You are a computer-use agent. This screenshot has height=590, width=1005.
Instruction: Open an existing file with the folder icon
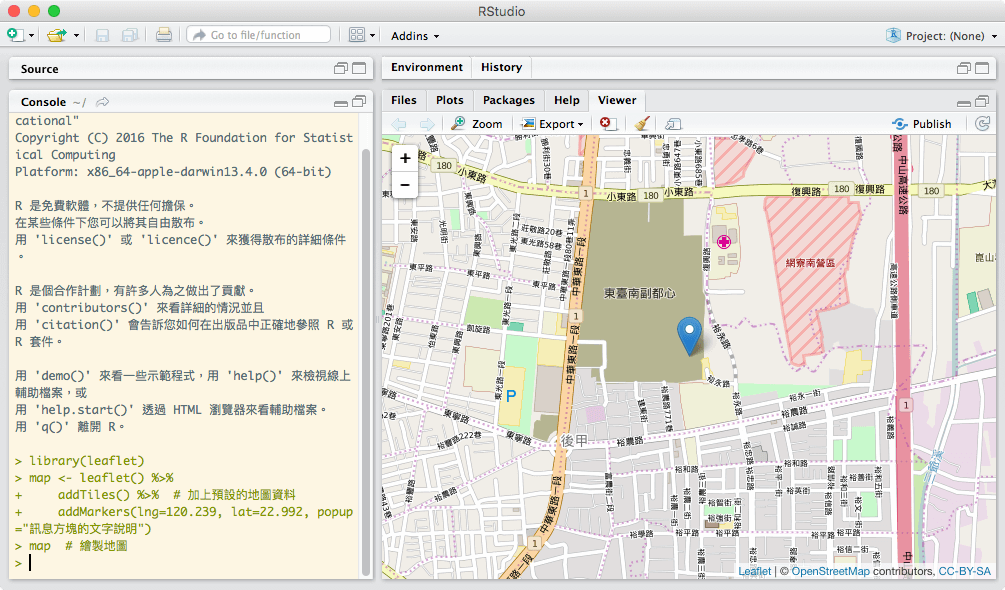point(55,35)
